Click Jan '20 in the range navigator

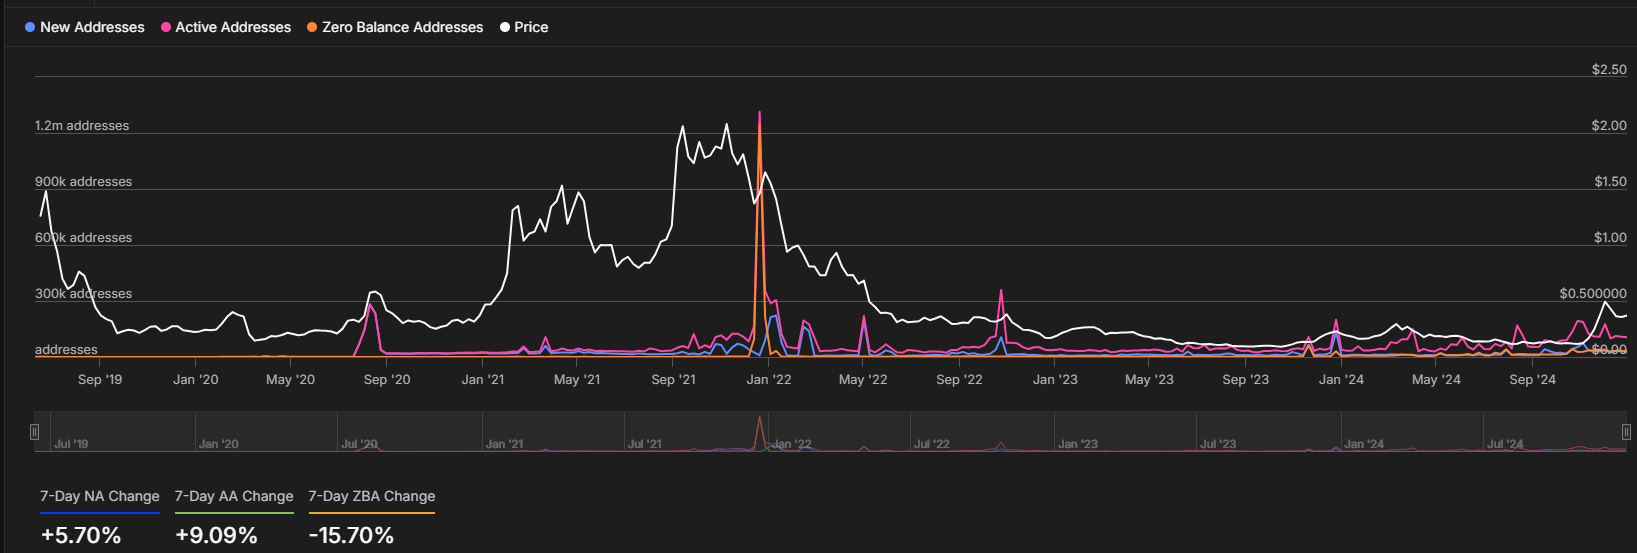coord(218,444)
